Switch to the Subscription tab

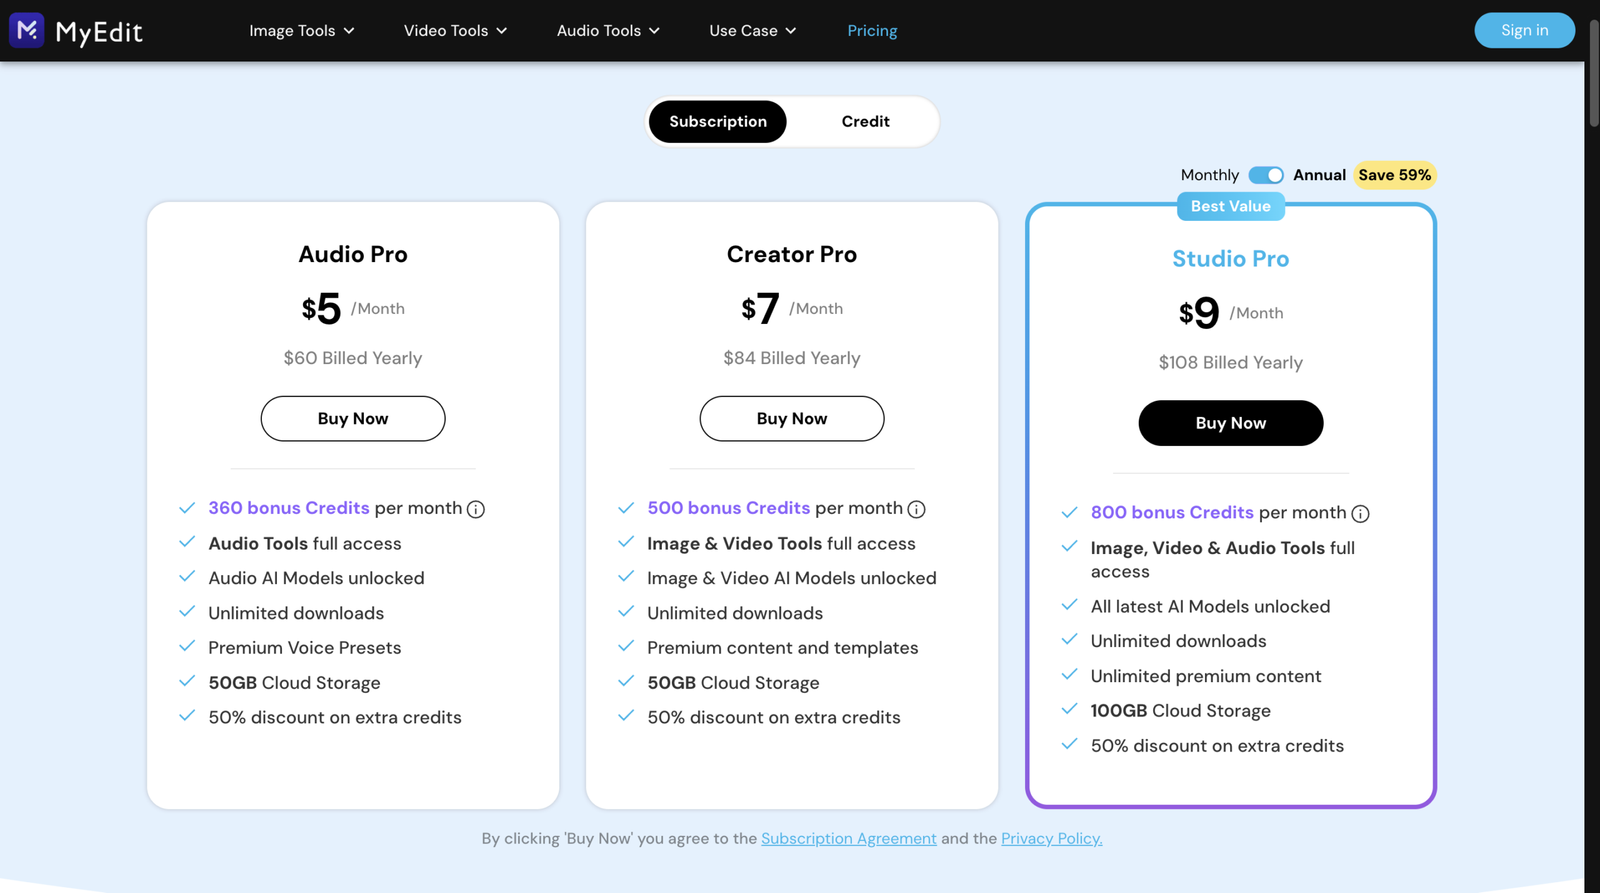click(718, 121)
